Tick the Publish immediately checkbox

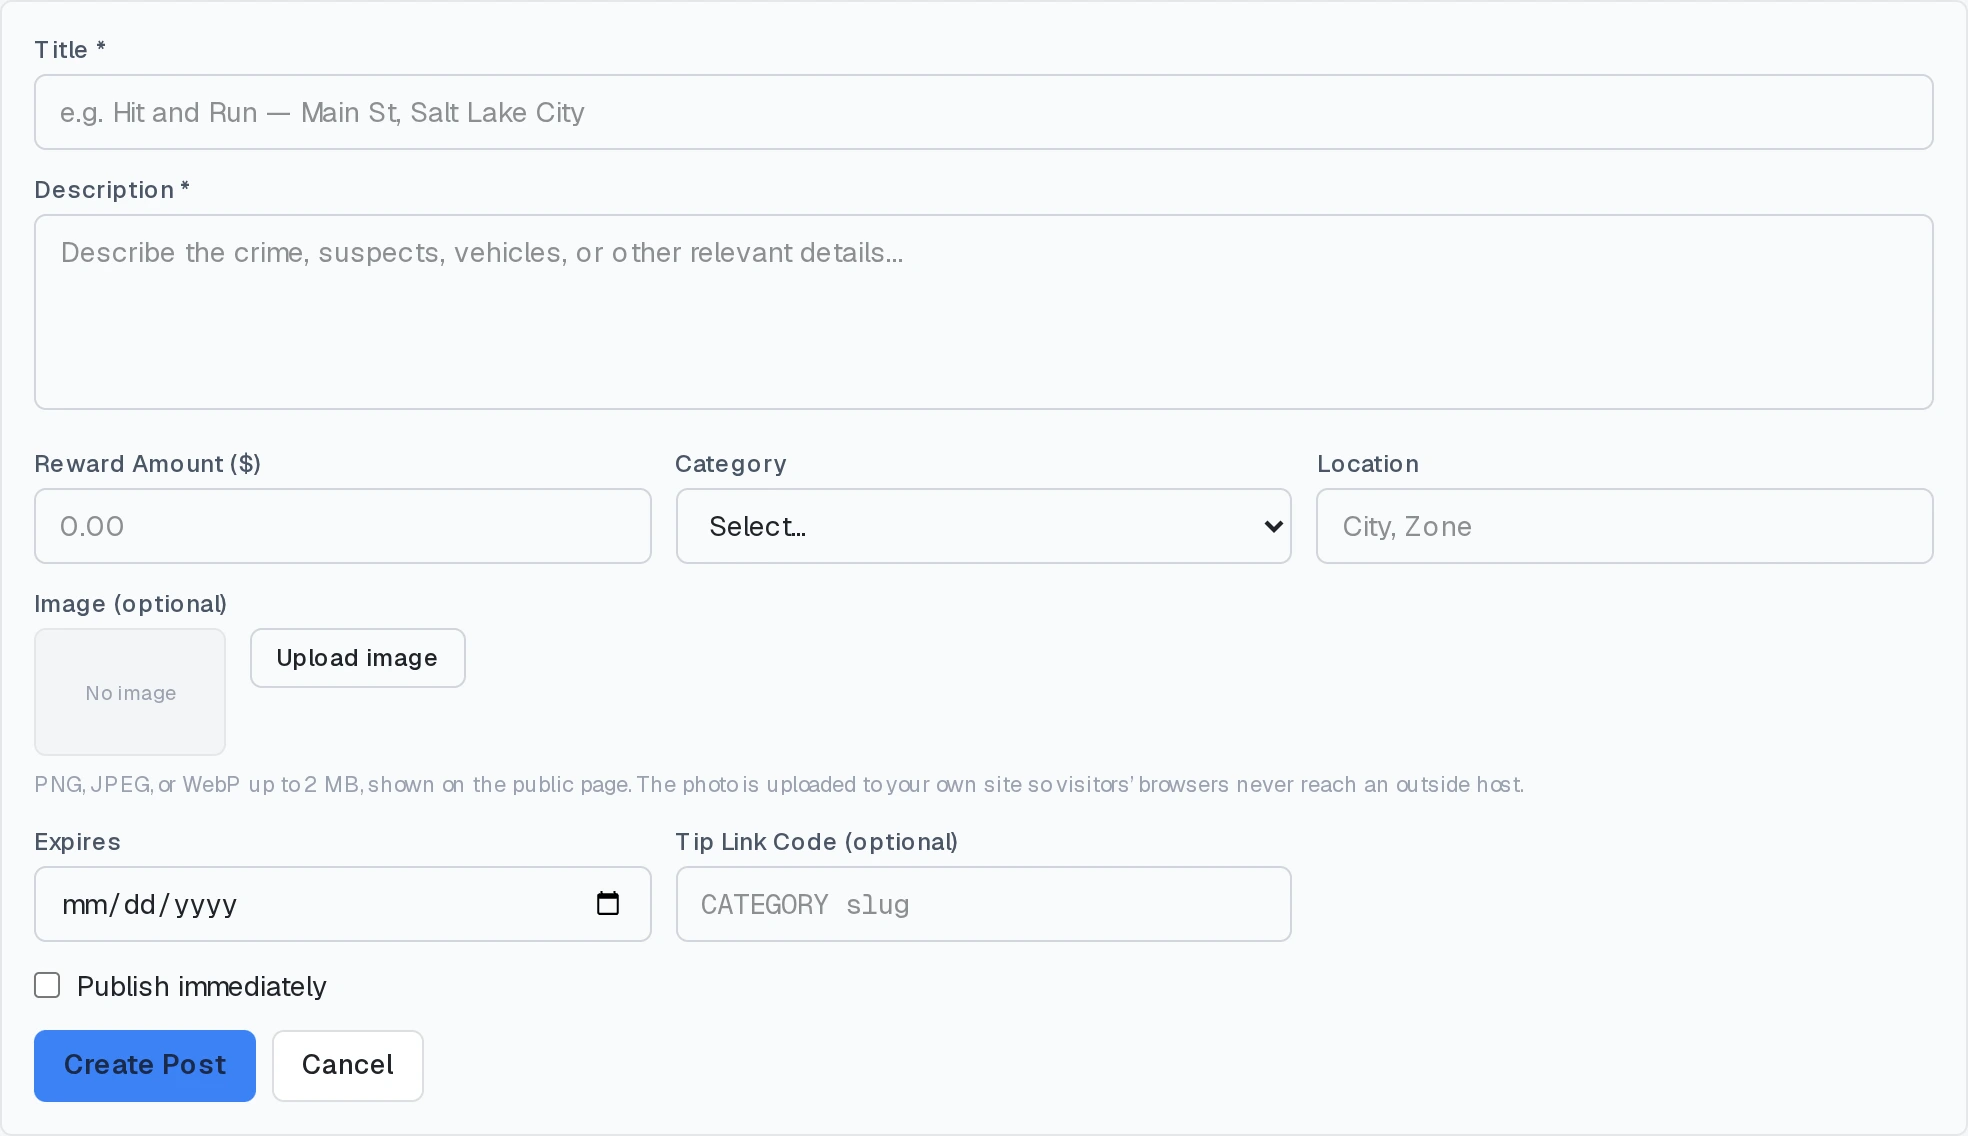click(x=47, y=986)
